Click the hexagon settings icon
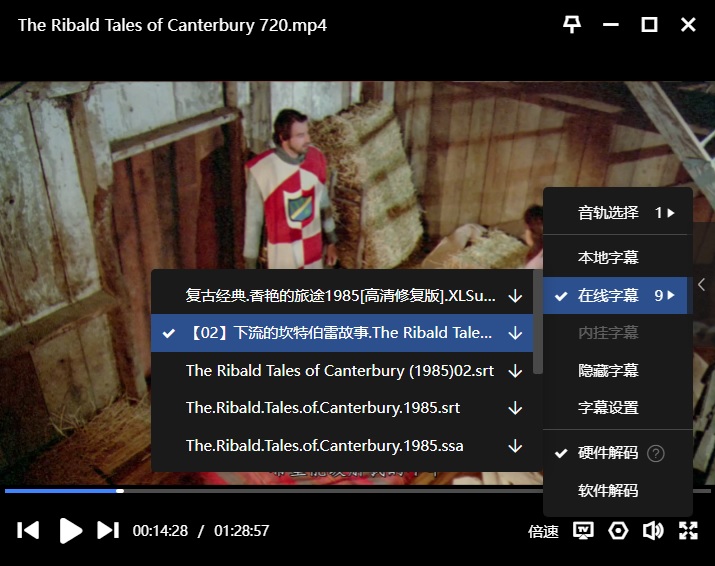 (x=618, y=531)
